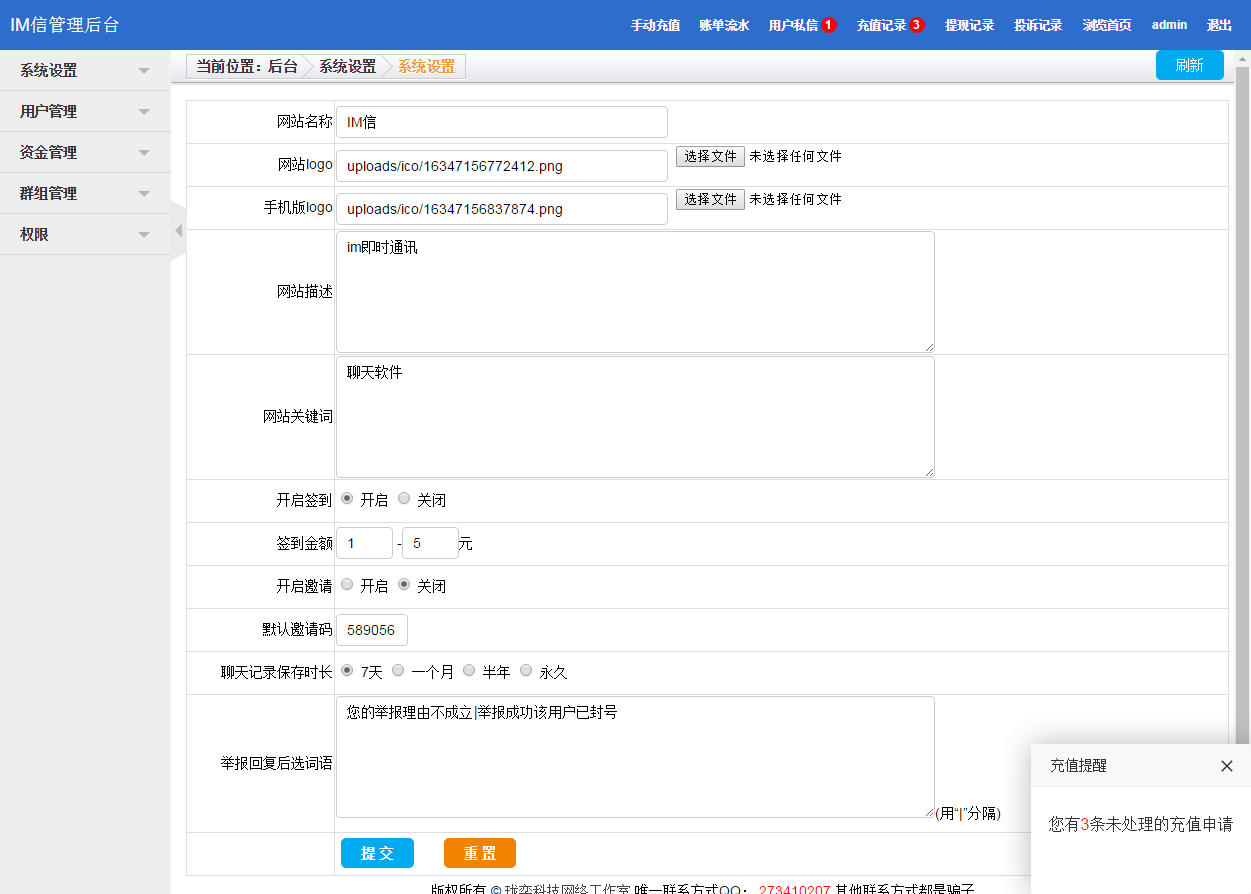Select 开启 for 开启邀请
Viewport: 1251px width, 894px height.
click(347, 584)
